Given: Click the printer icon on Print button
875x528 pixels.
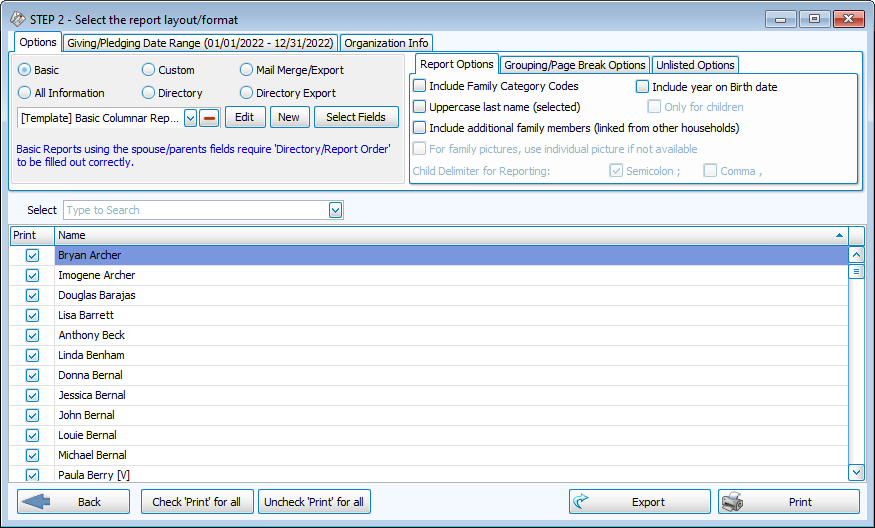Looking at the screenshot, I should click(x=733, y=502).
